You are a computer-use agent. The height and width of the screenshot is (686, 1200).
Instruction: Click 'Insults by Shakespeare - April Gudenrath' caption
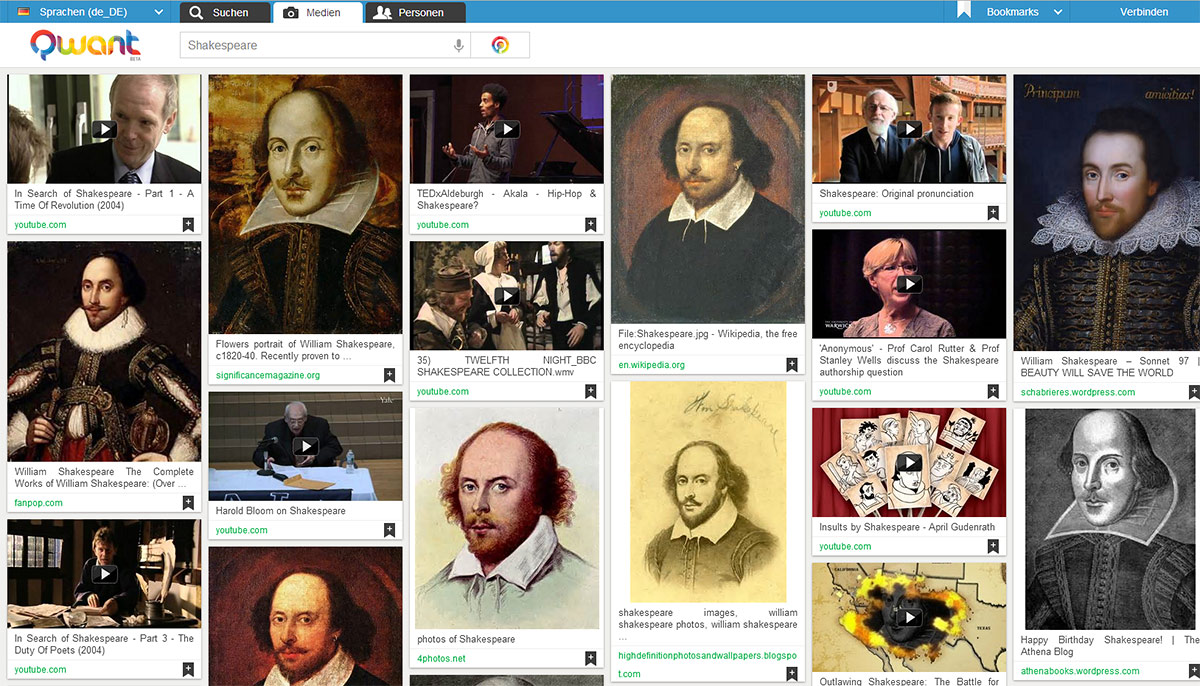[x=907, y=527]
